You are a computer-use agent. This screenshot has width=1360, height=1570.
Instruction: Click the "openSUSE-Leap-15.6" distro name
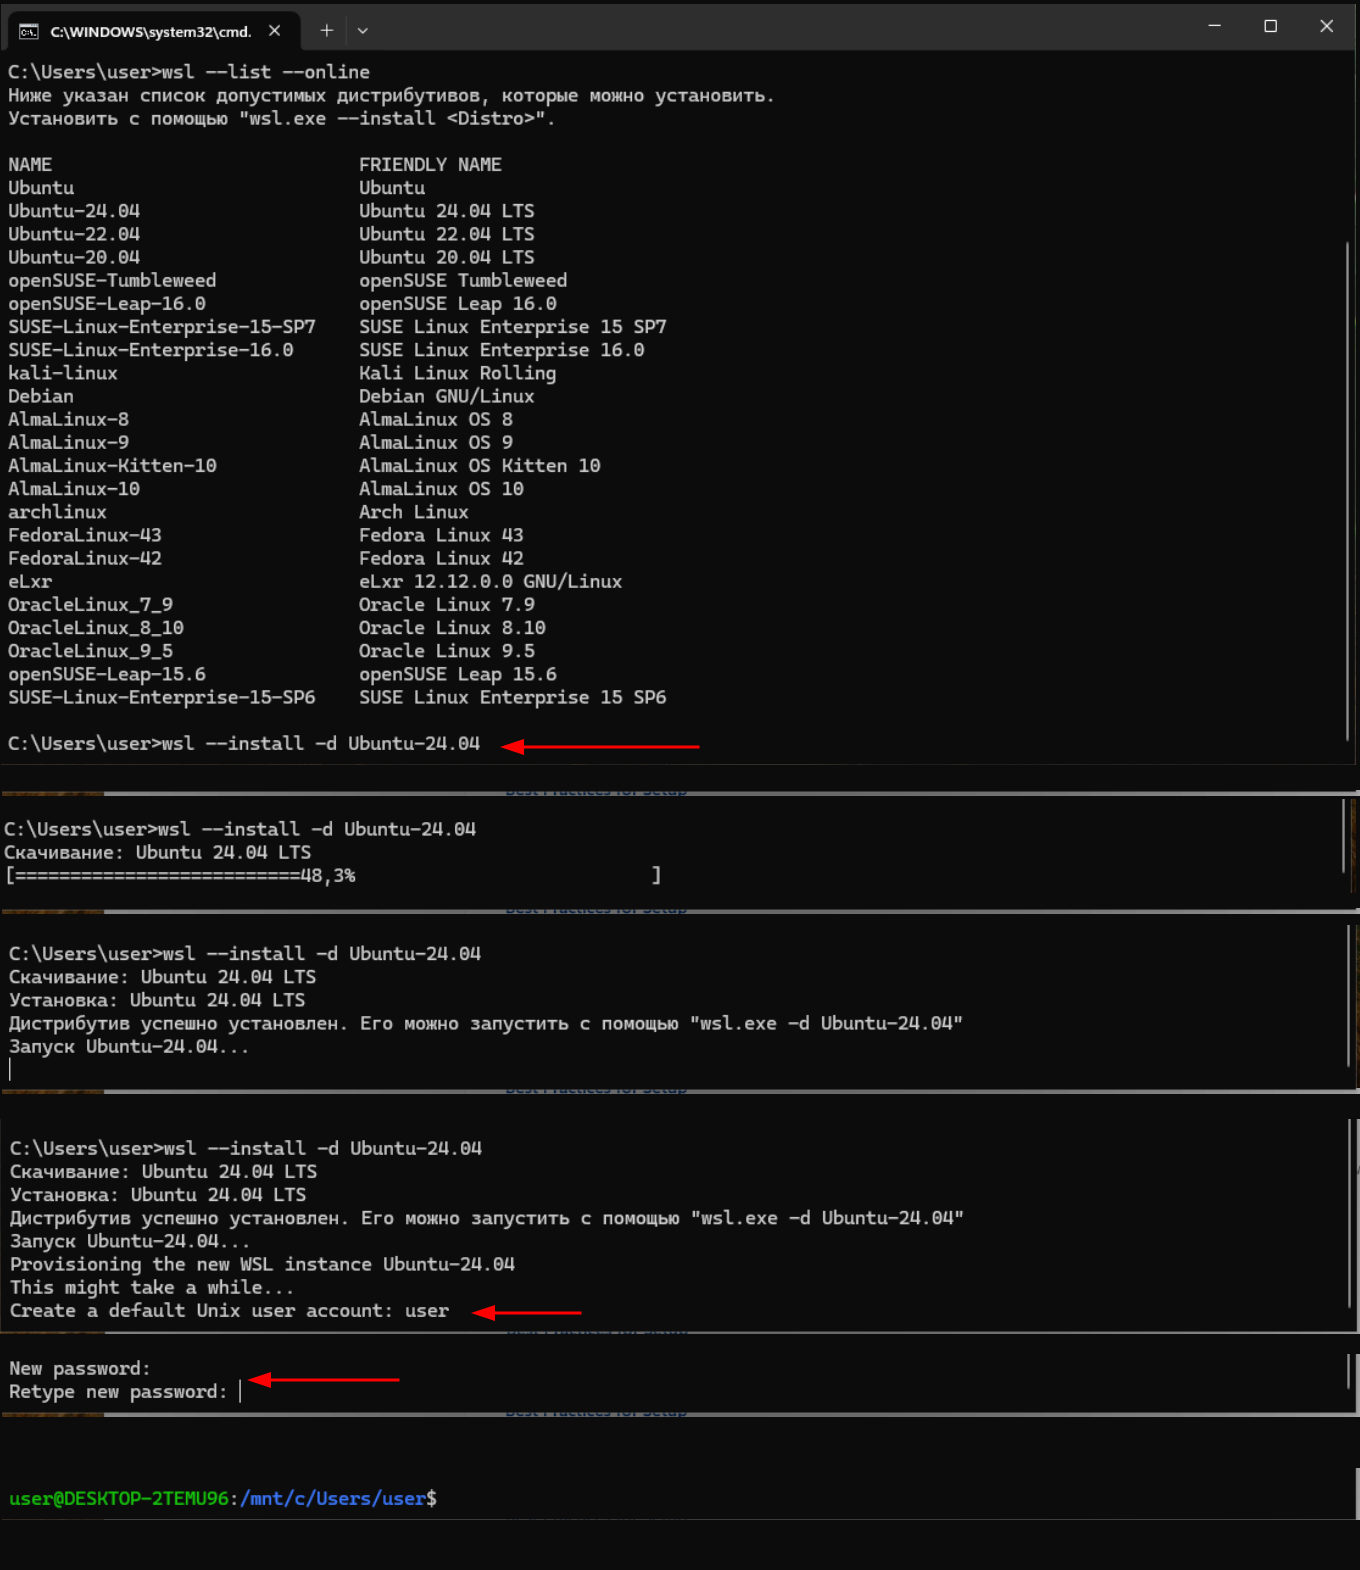pyautogui.click(x=107, y=674)
